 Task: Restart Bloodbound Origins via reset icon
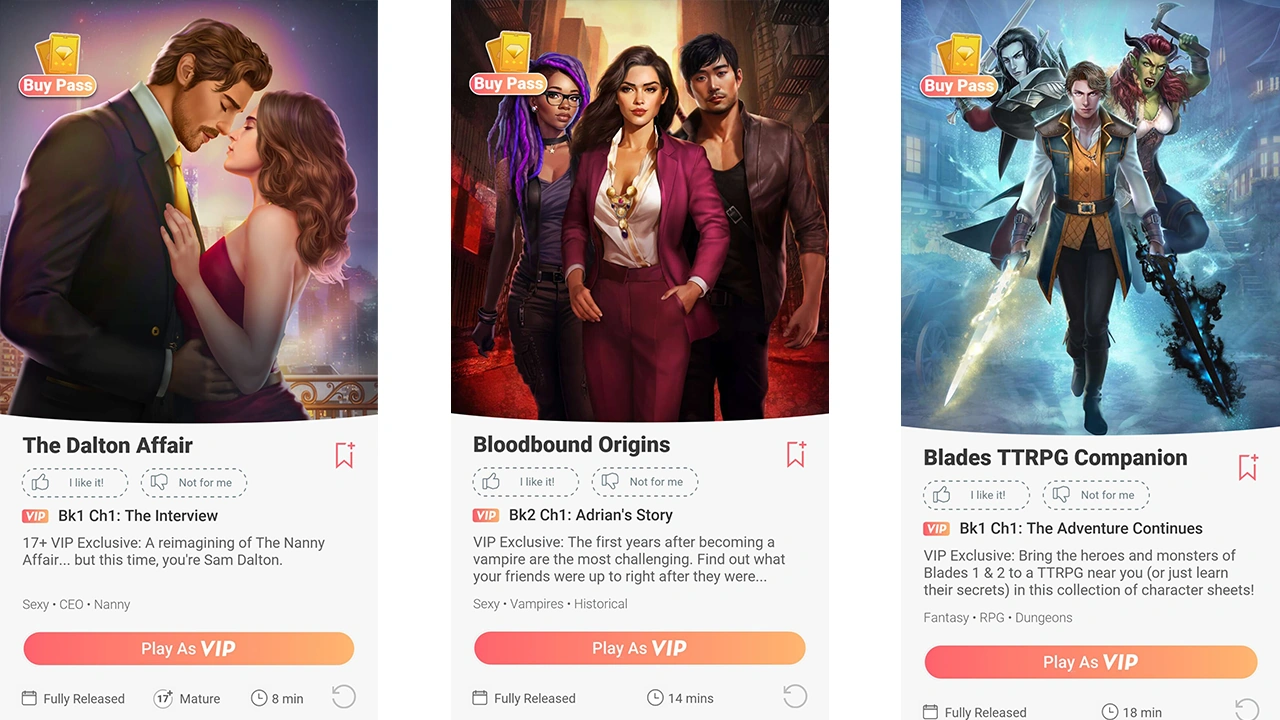tap(795, 696)
